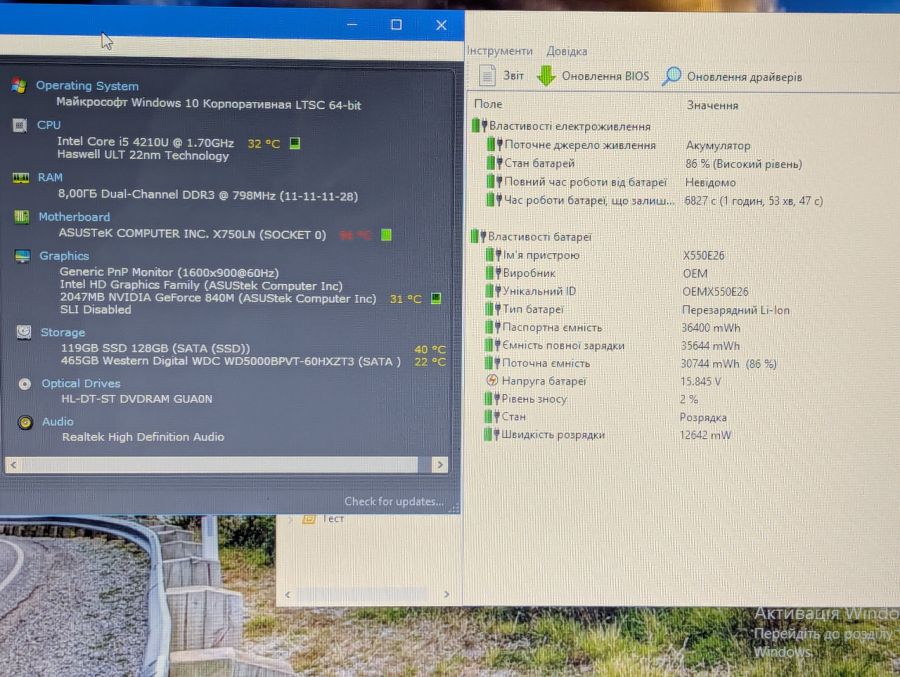900x677 pixels.
Task: Click the Realtek High Definition Audio text
Action: pos(143,437)
